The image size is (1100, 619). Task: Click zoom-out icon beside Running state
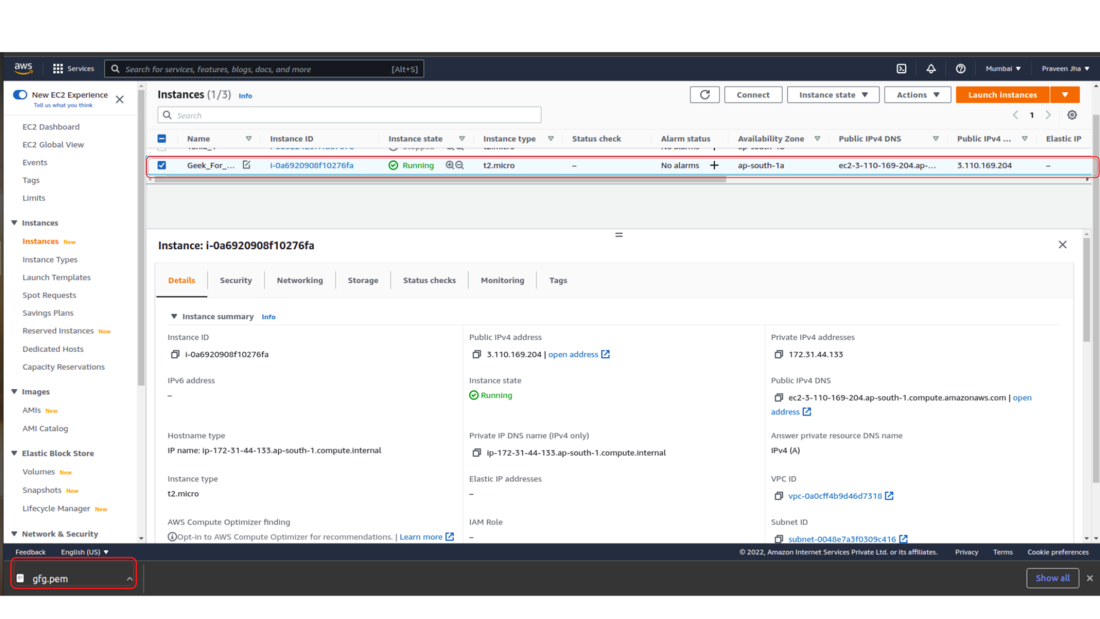460,165
